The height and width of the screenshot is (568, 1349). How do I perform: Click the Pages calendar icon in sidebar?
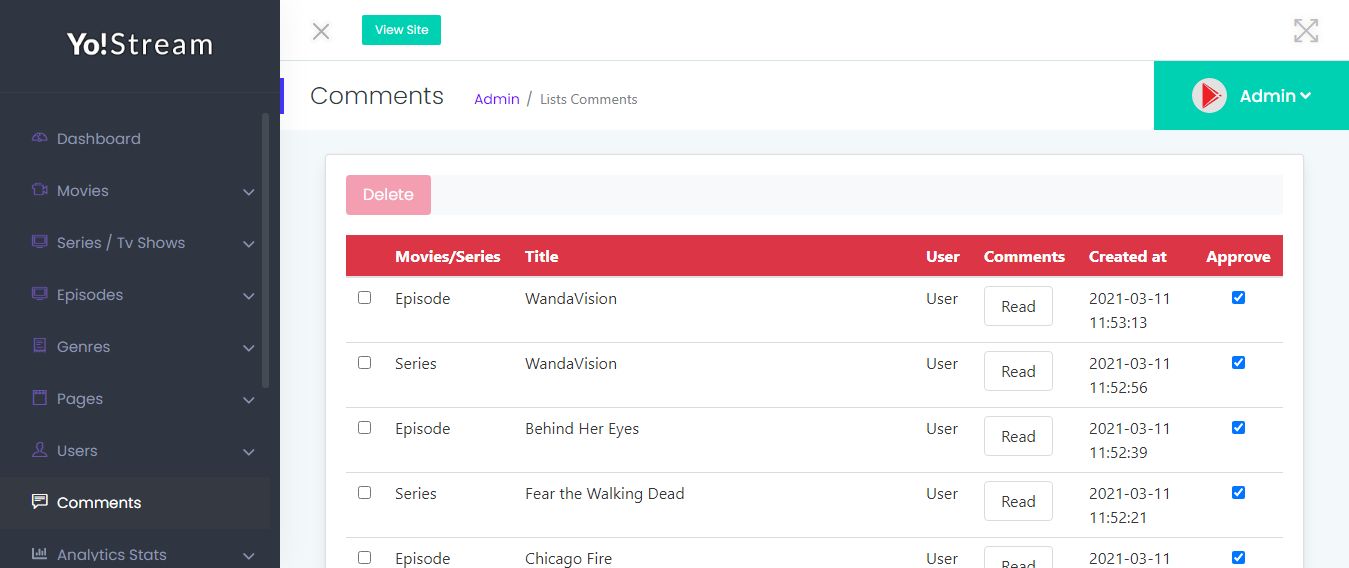coord(40,398)
